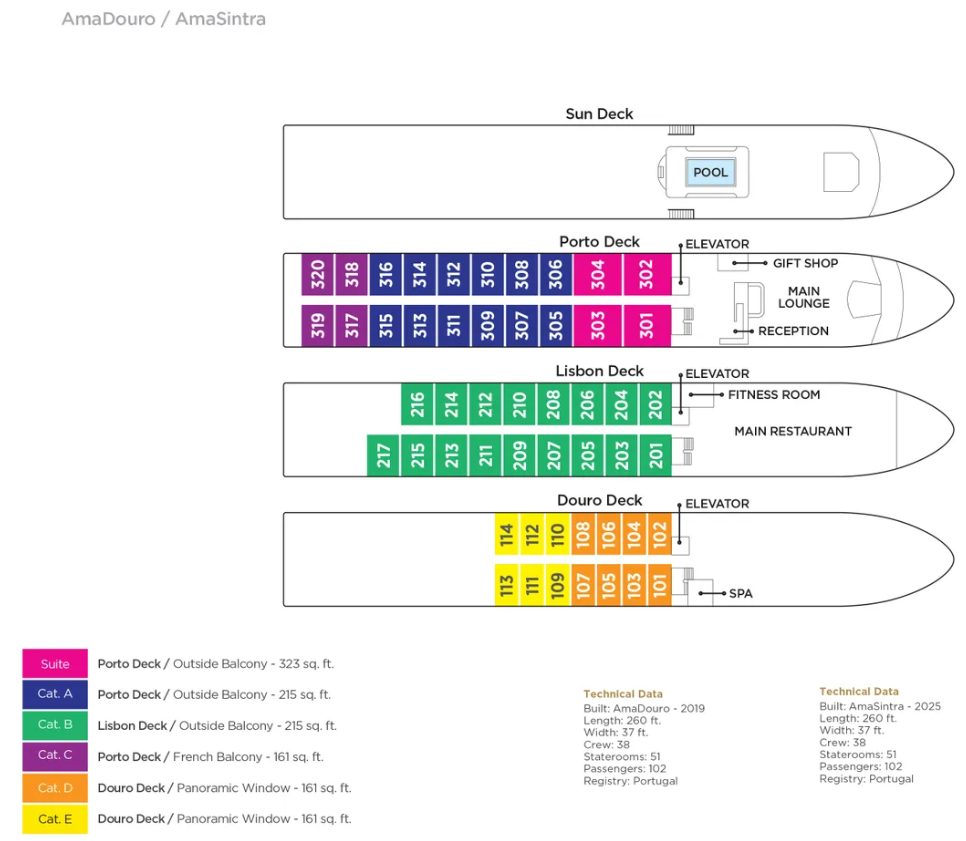Pick cabin 113
Viewport: 966px width, 841px height.
pyautogui.click(x=506, y=585)
